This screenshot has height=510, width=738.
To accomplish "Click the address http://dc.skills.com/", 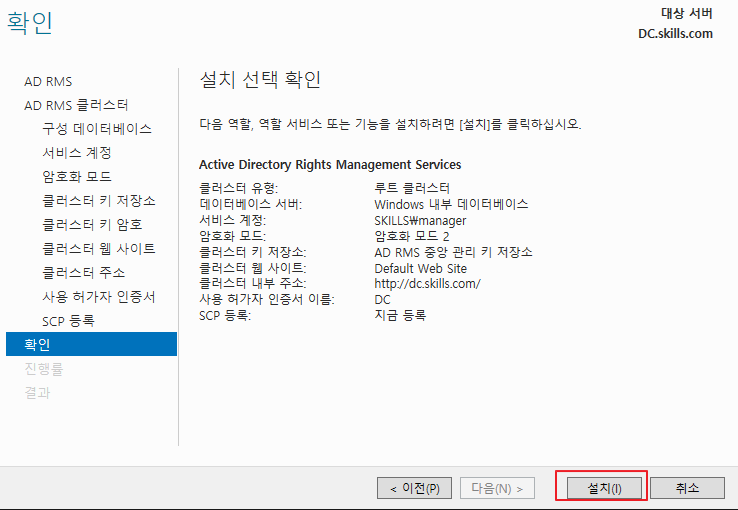I will 427,284.
